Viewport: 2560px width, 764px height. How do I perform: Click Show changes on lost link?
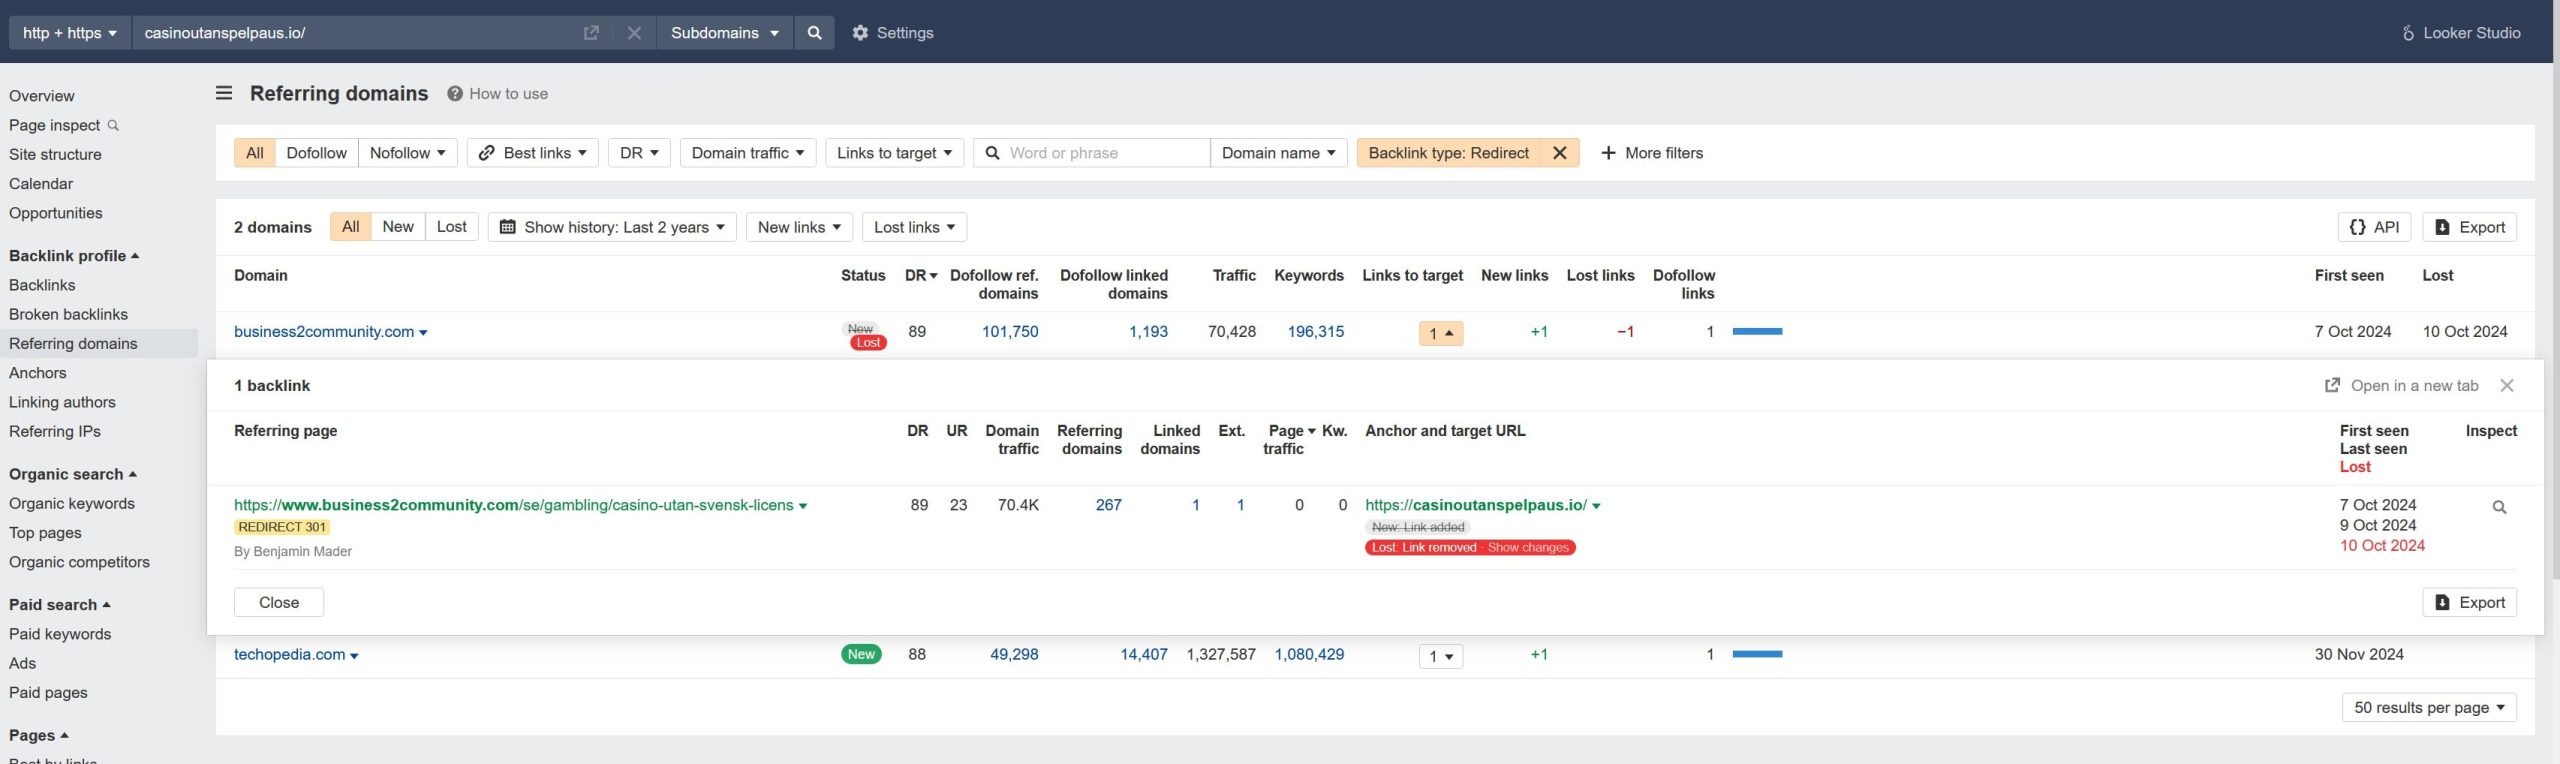click(x=1528, y=548)
